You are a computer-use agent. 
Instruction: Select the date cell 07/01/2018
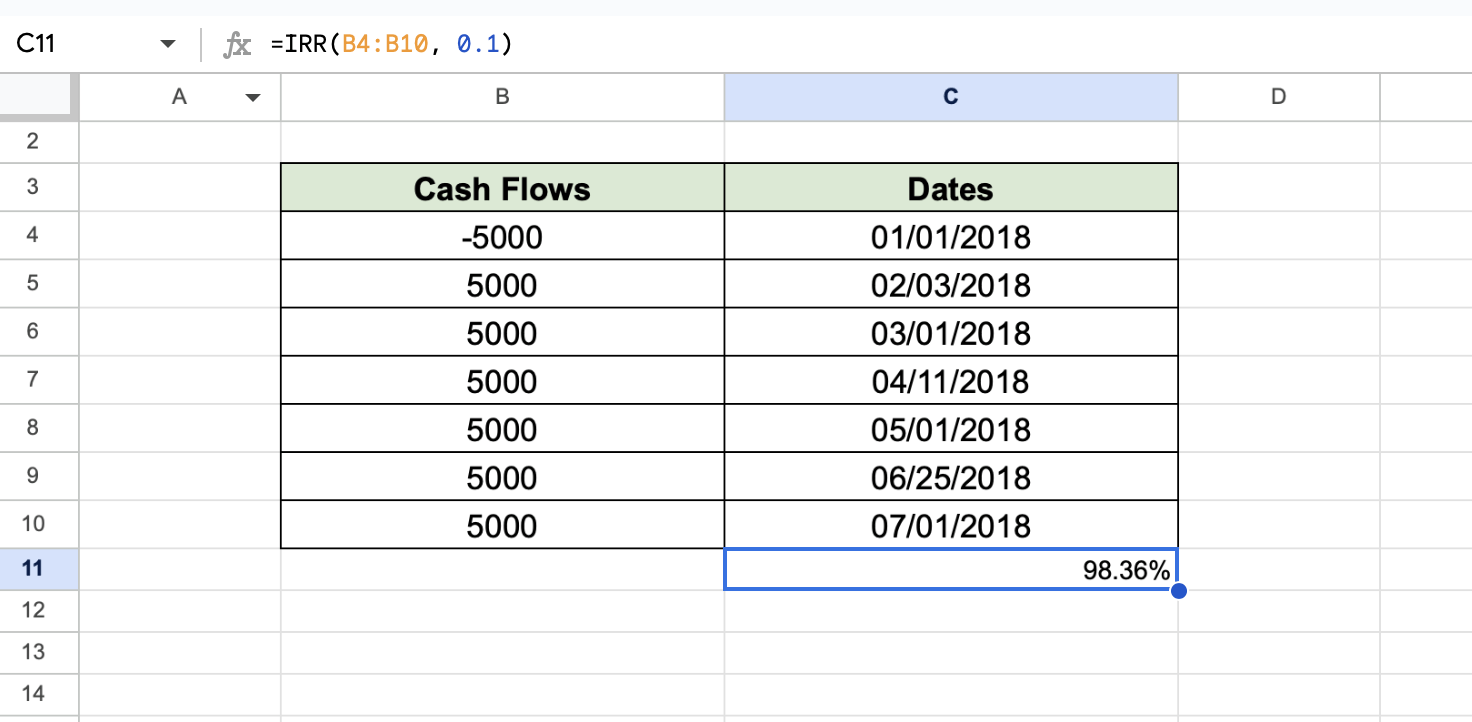pyautogui.click(x=950, y=525)
